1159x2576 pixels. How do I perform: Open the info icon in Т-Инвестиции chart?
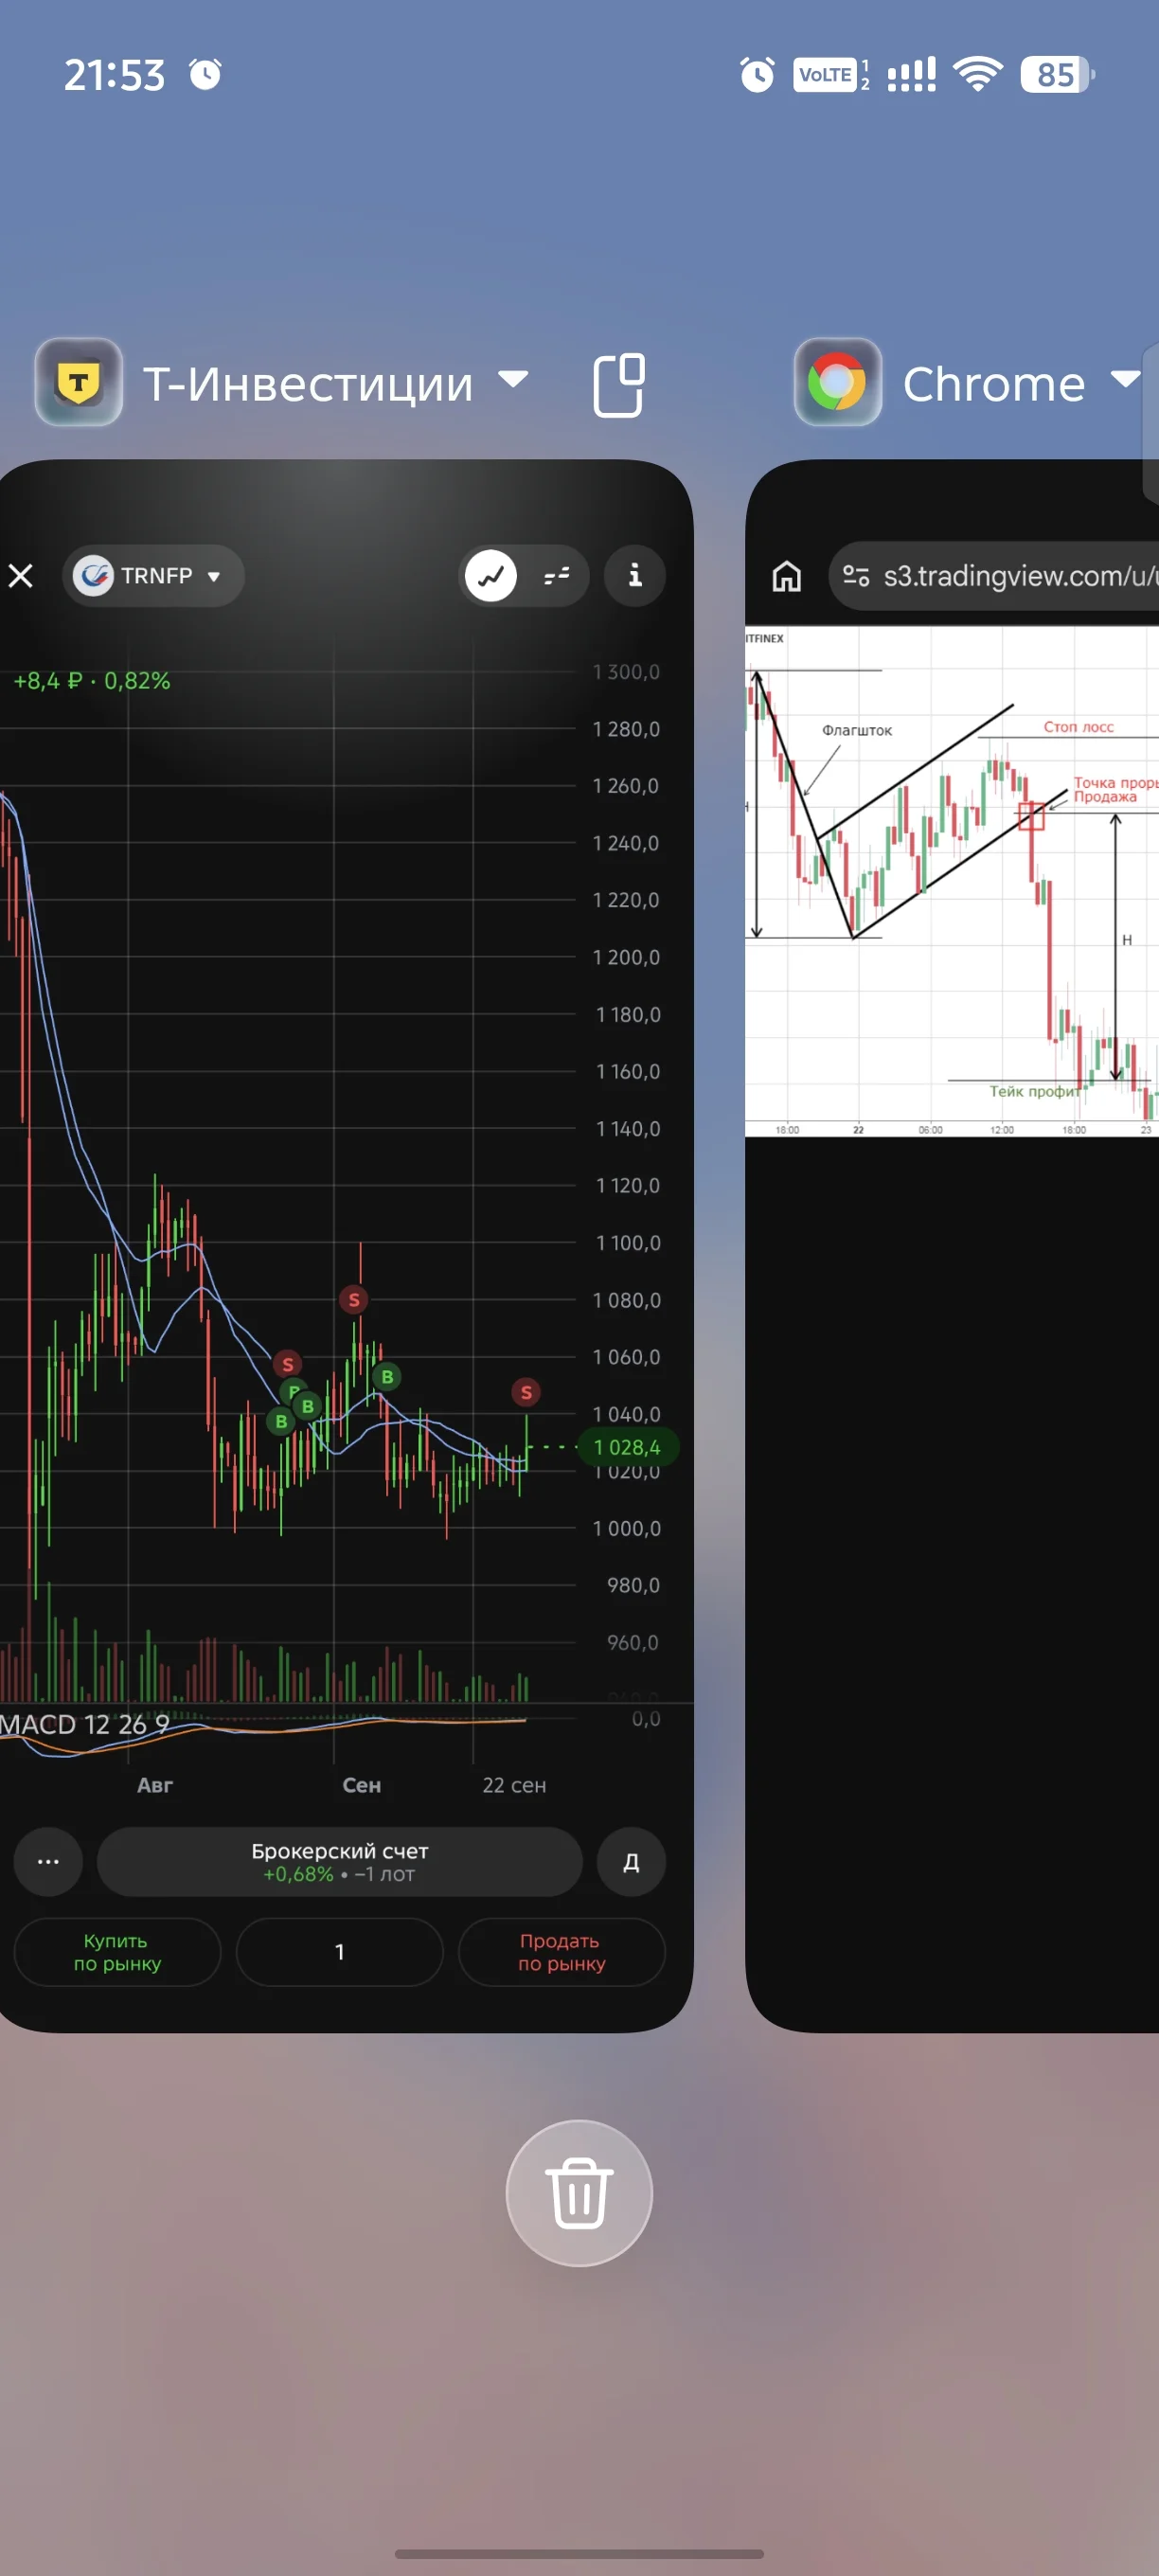[635, 575]
